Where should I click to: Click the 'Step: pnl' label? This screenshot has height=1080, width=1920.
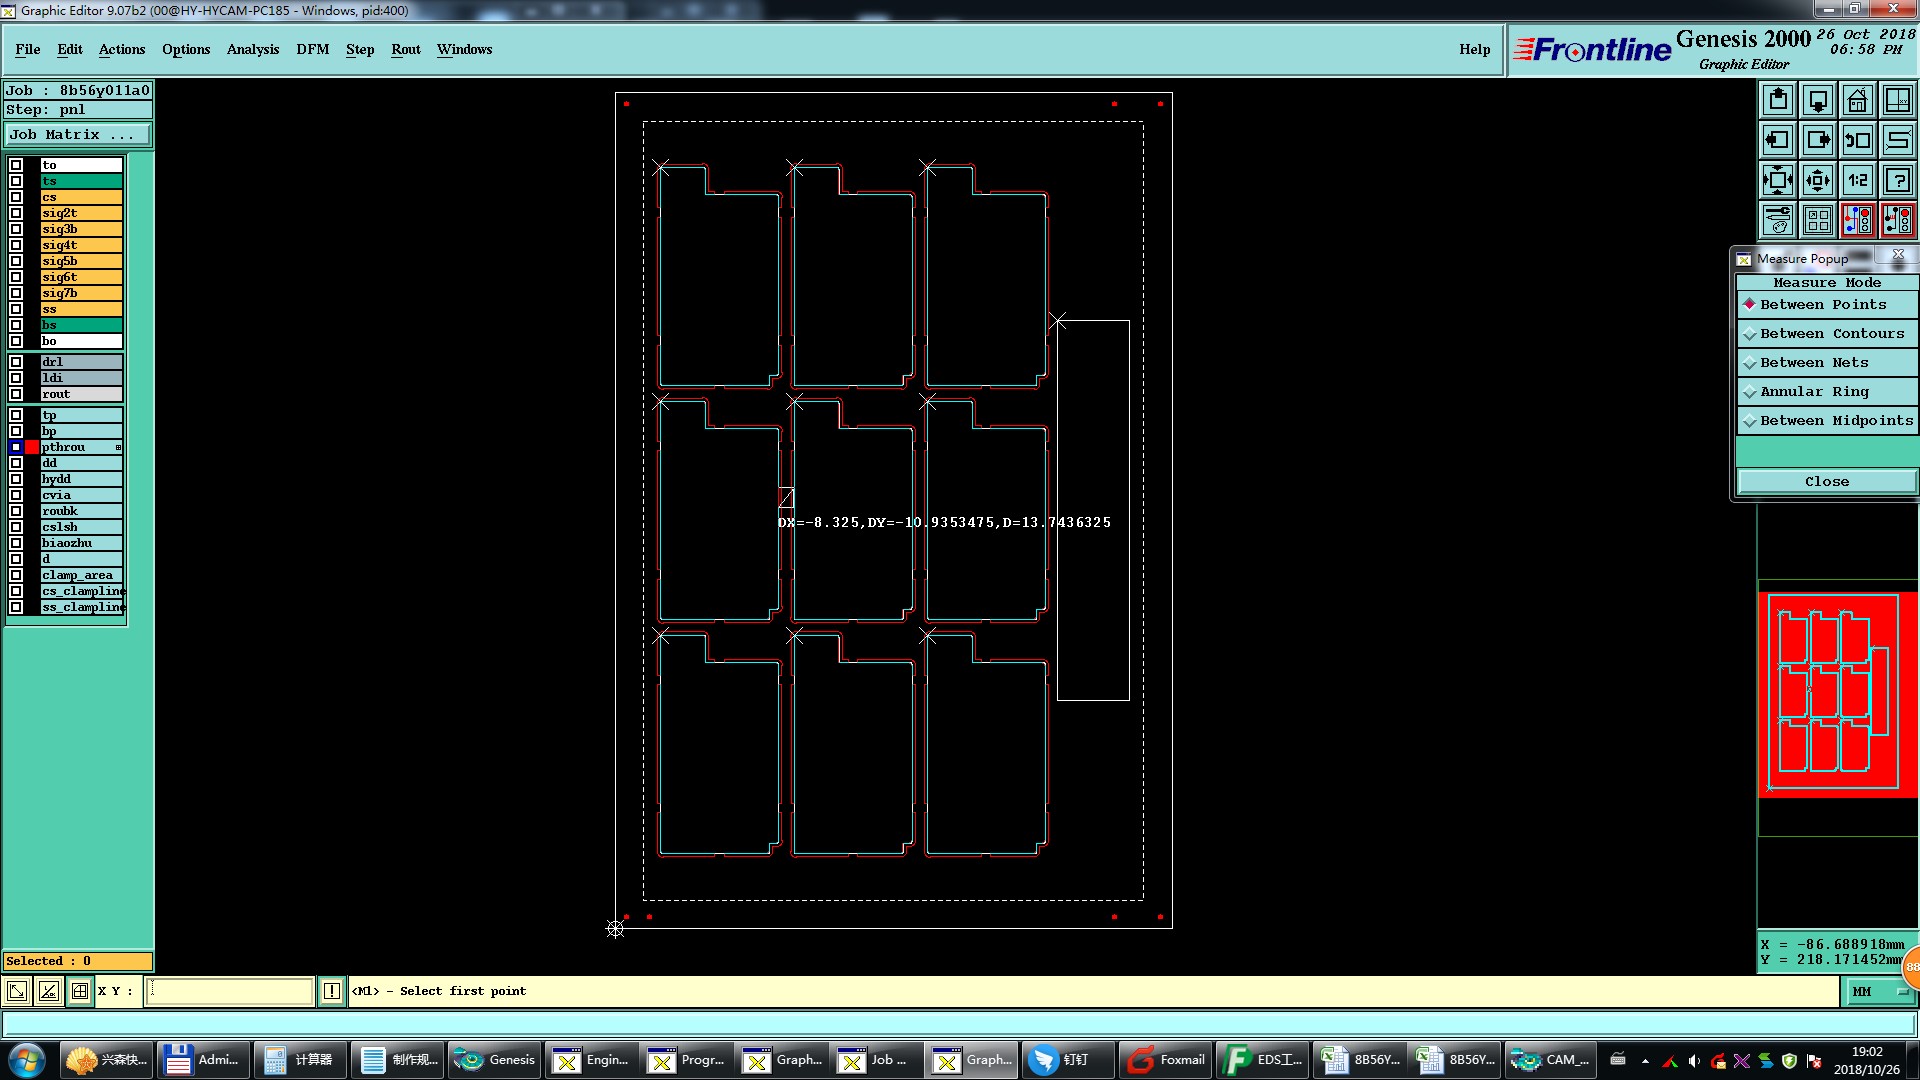point(78,110)
